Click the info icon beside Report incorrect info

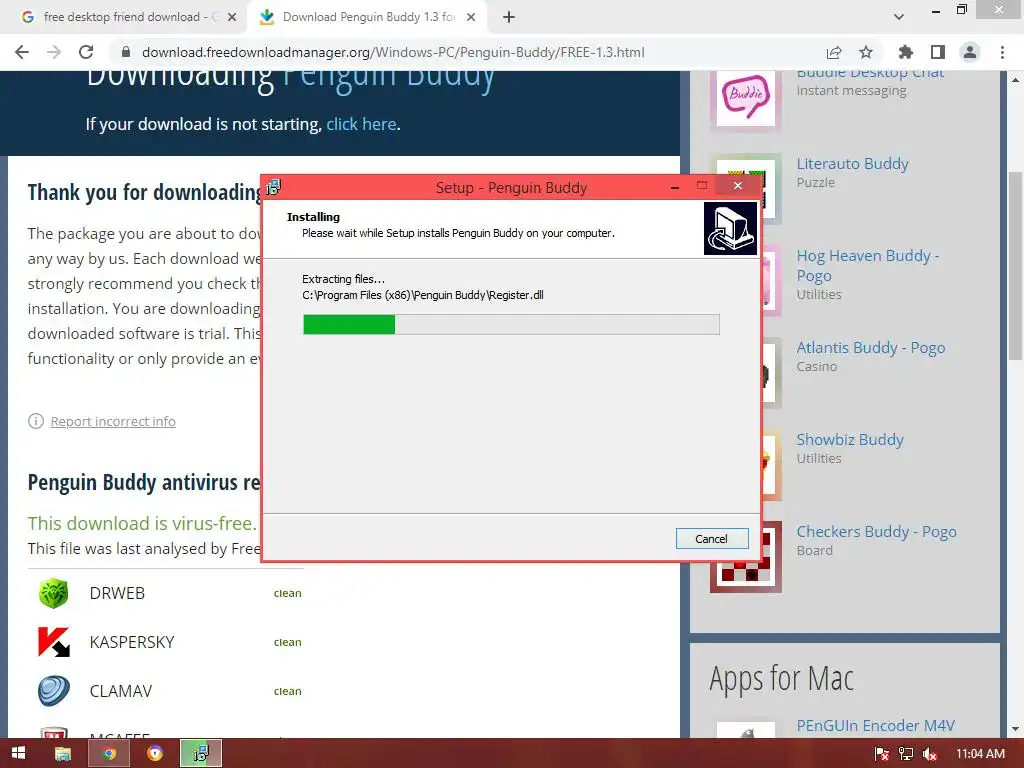tap(36, 421)
